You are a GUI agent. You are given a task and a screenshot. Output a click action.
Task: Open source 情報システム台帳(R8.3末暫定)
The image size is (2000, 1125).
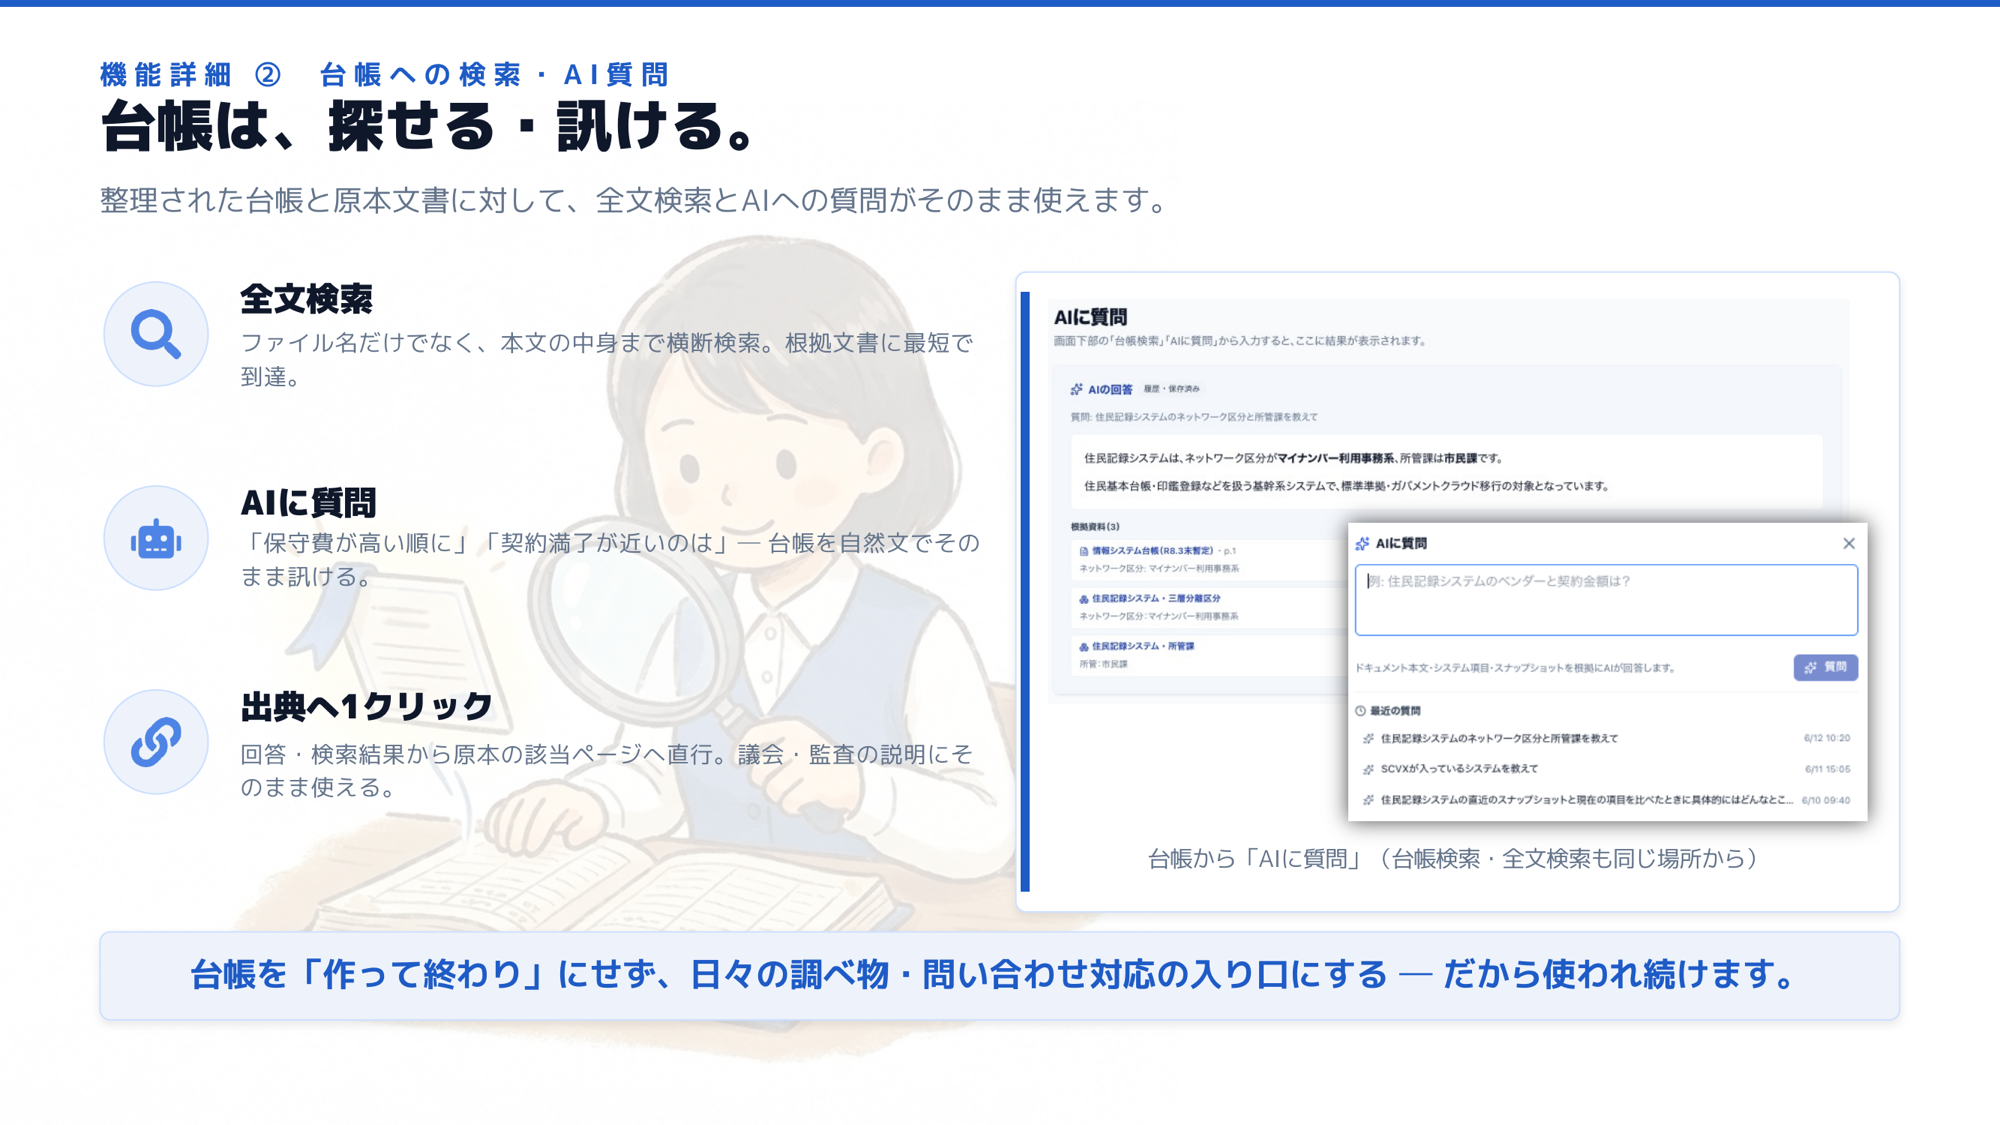pyautogui.click(x=1151, y=551)
